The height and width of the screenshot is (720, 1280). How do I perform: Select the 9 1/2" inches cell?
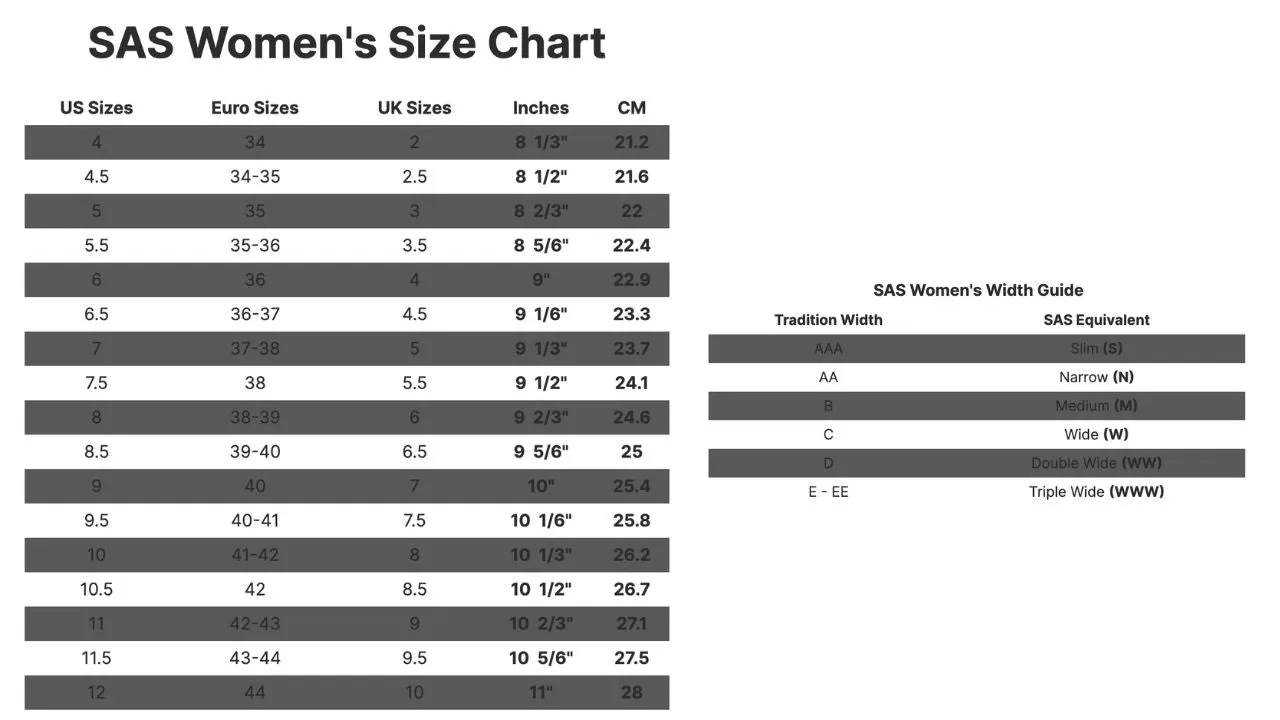click(x=541, y=383)
